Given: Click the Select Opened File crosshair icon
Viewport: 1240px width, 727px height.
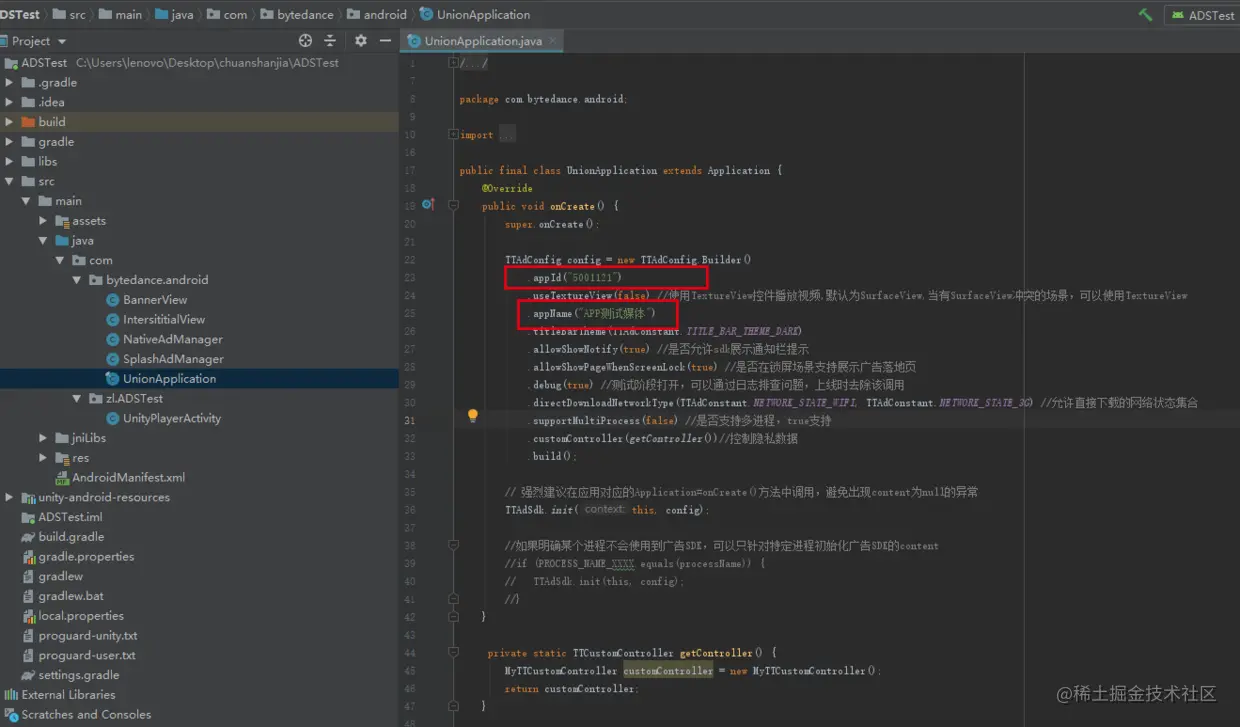Looking at the screenshot, I should pyautogui.click(x=306, y=41).
